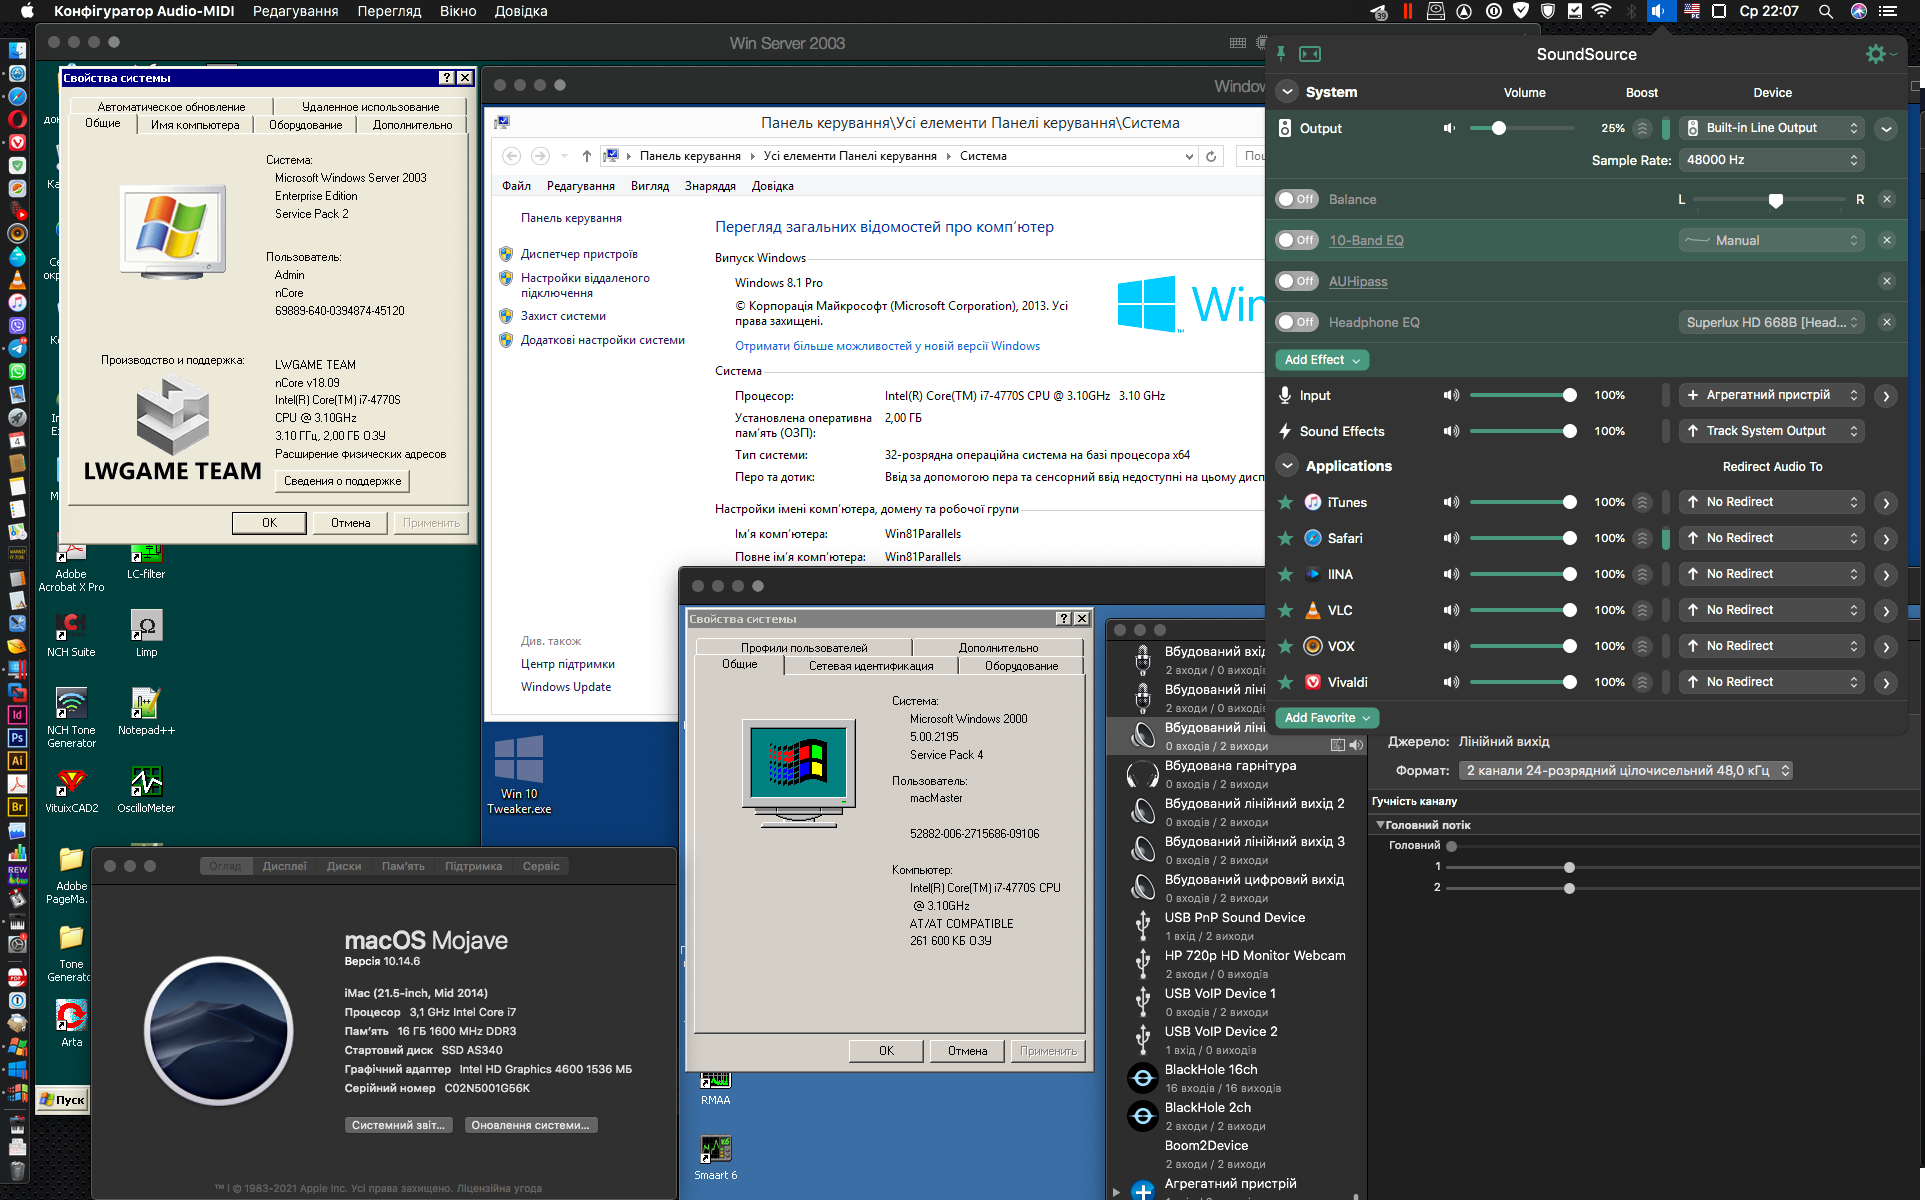This screenshot has width=1925, height=1200.
Task: Switch to Сетевая идентификация tab
Action: click(x=871, y=666)
